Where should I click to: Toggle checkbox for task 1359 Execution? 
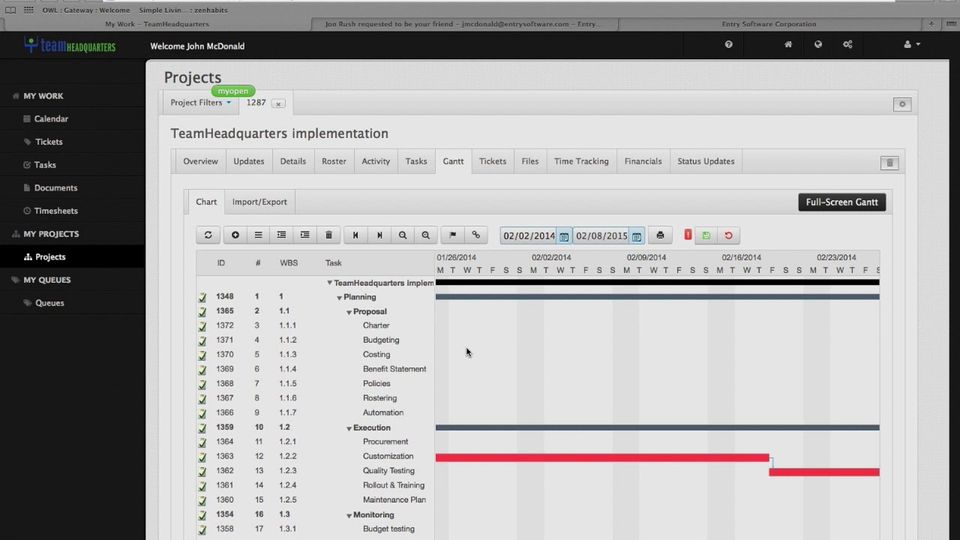pos(203,428)
